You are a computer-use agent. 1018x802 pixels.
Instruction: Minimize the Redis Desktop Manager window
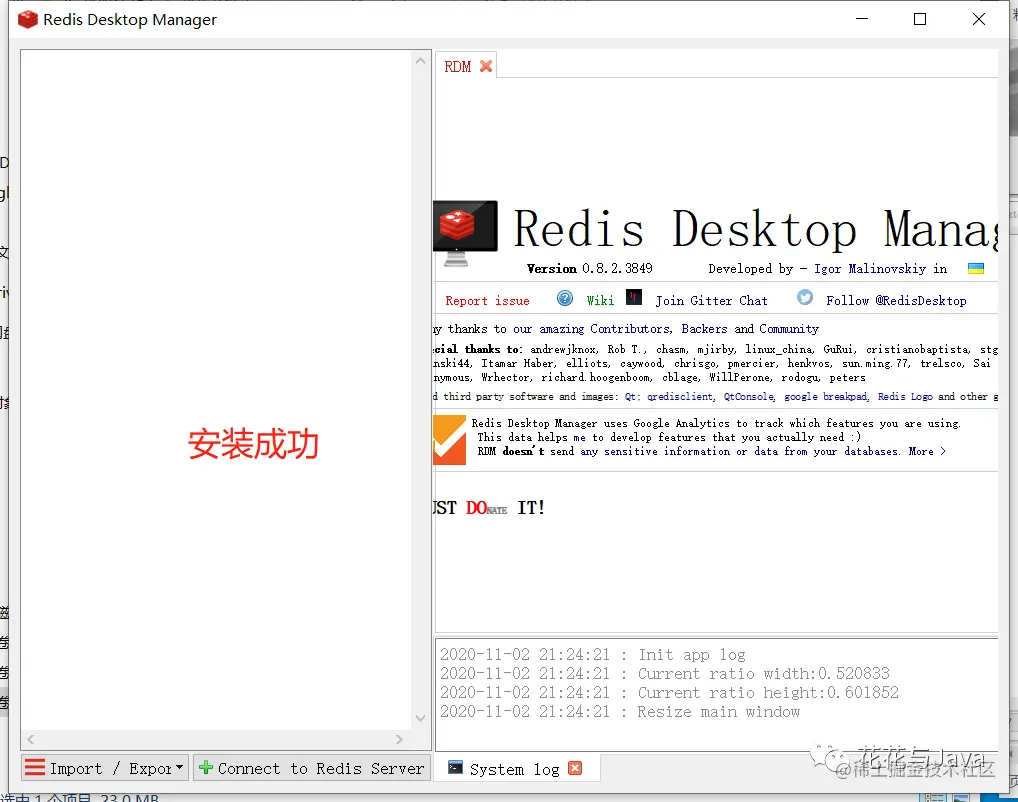click(862, 19)
